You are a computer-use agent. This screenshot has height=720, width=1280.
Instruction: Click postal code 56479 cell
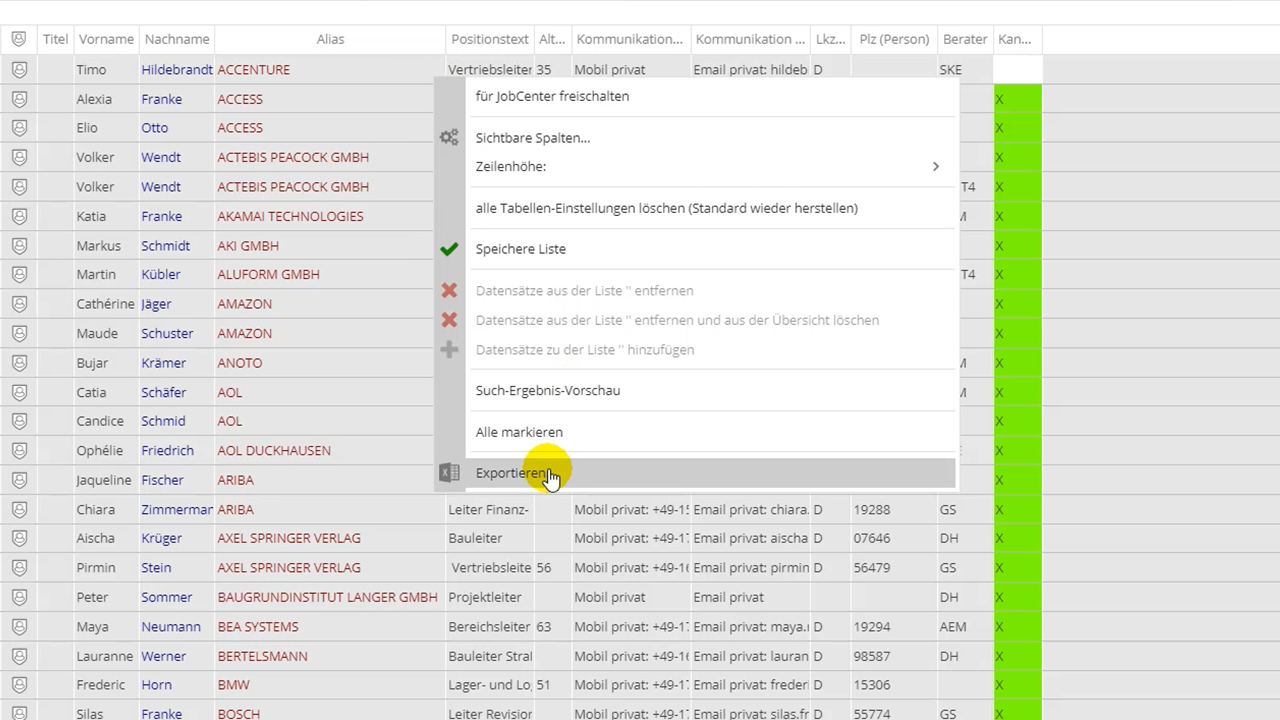click(x=894, y=567)
